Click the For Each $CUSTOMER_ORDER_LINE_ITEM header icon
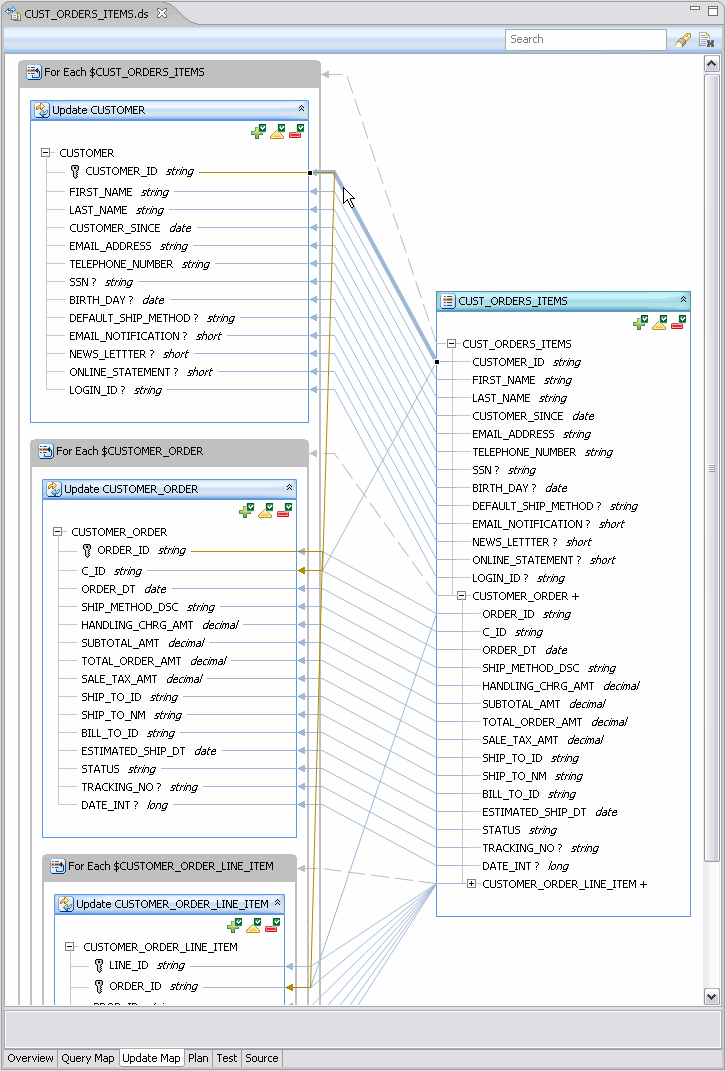 pyautogui.click(x=58, y=865)
